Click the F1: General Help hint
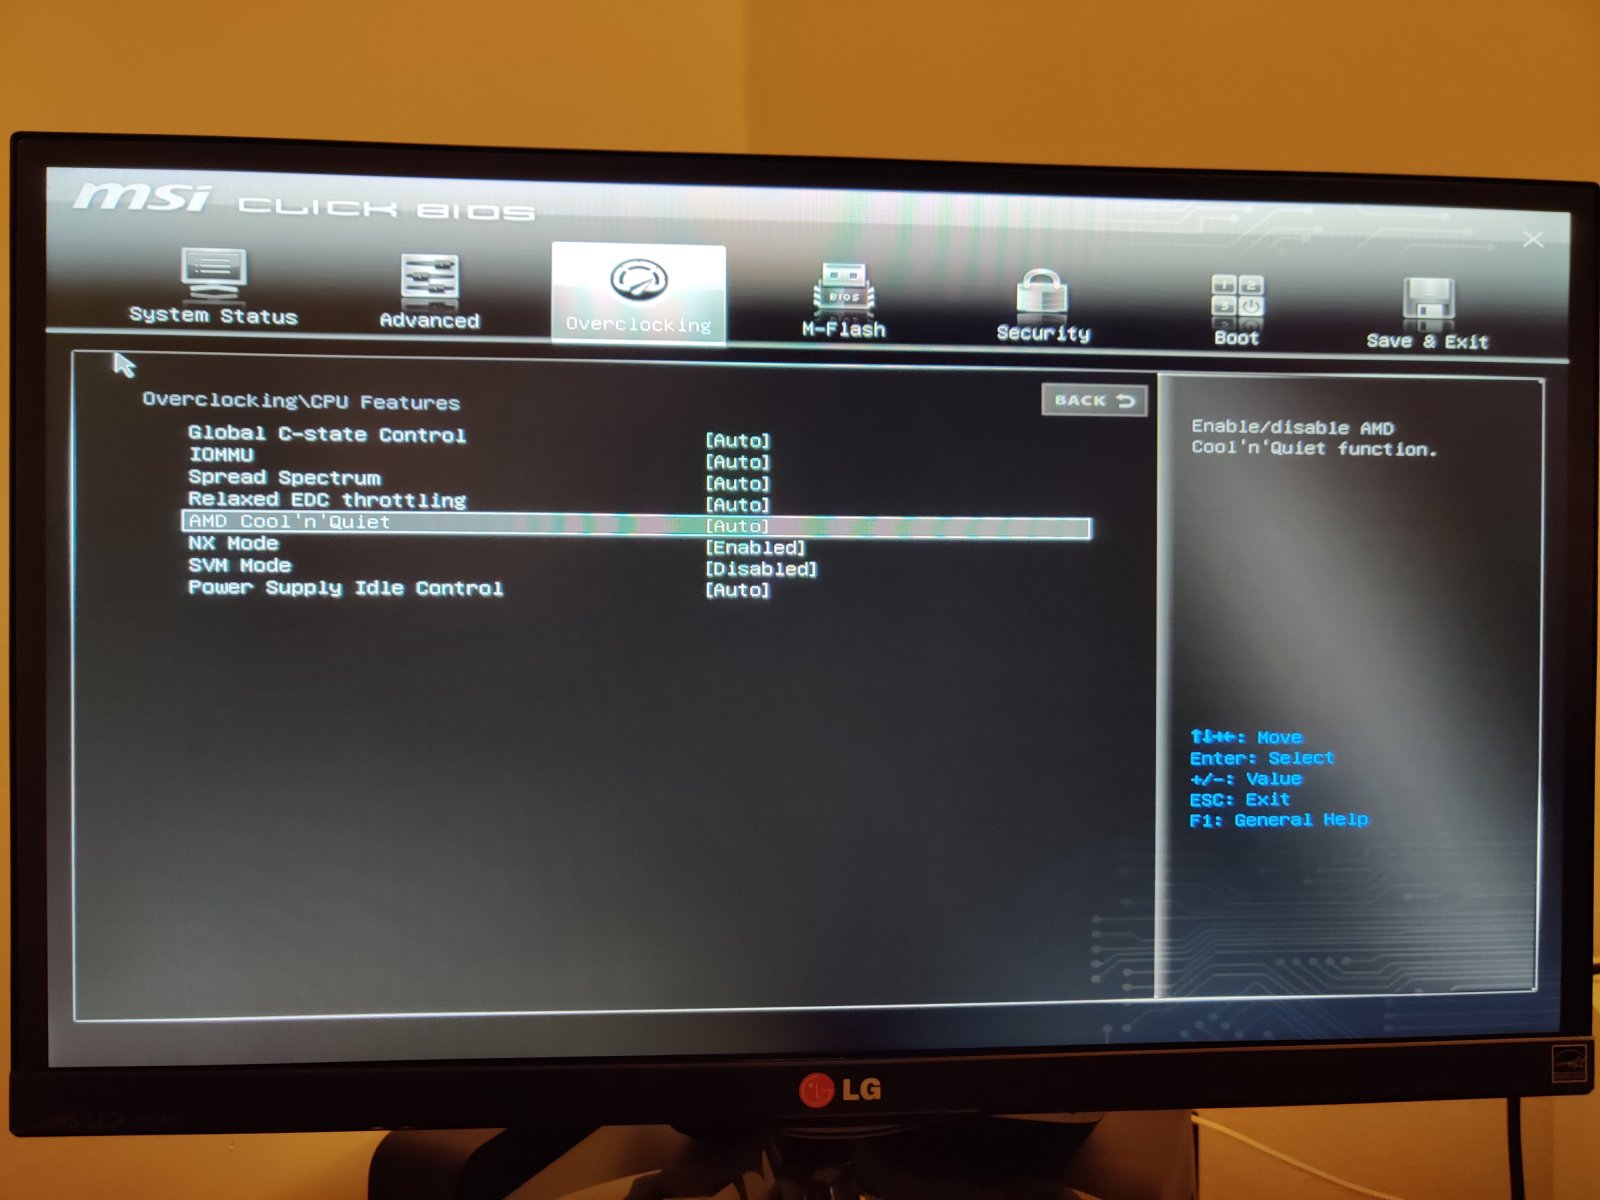This screenshot has width=1600, height=1200. coord(1278,820)
